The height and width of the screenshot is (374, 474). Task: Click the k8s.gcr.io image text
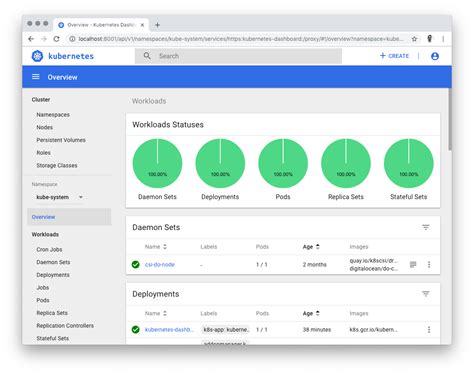click(x=373, y=330)
